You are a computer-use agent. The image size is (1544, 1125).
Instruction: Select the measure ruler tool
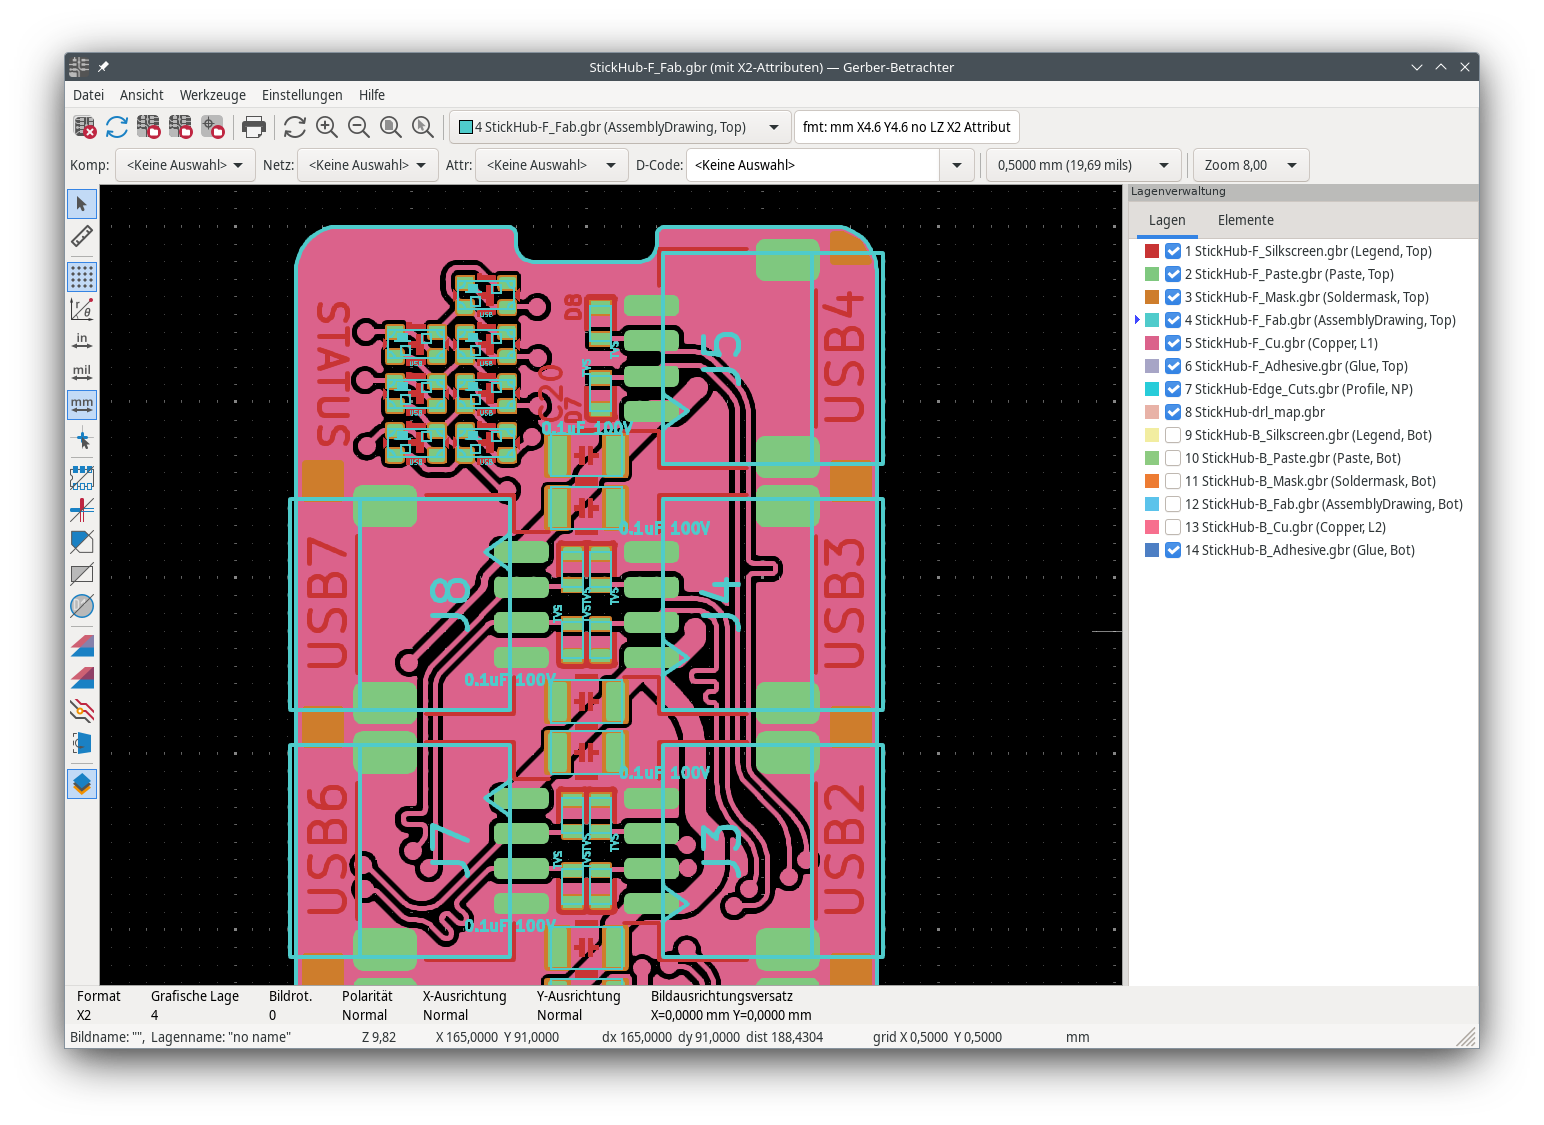click(x=82, y=236)
